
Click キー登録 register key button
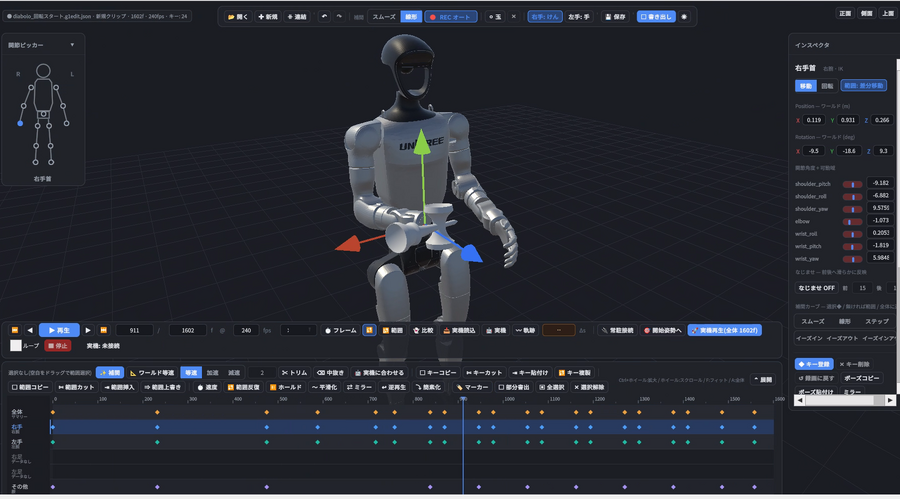coord(814,364)
